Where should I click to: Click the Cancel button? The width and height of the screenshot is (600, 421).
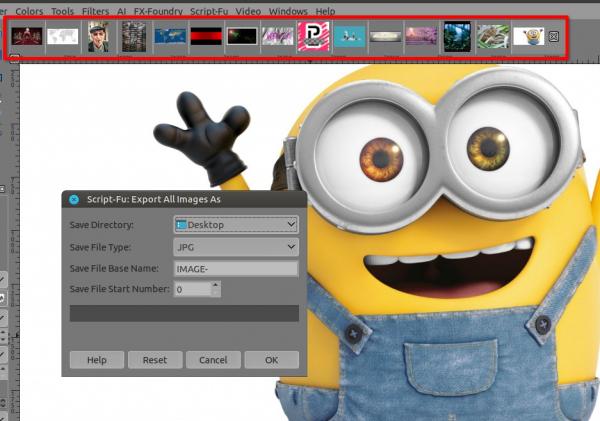pyautogui.click(x=213, y=360)
